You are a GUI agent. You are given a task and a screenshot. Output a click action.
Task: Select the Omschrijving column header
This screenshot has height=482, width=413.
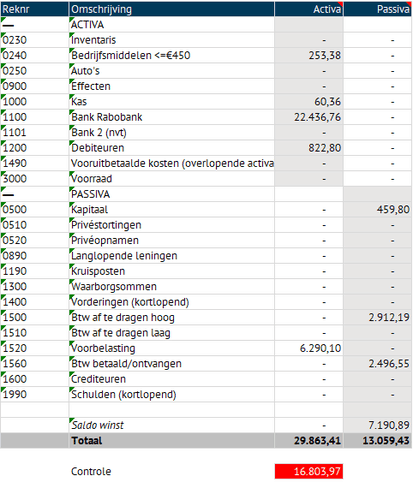172,9
